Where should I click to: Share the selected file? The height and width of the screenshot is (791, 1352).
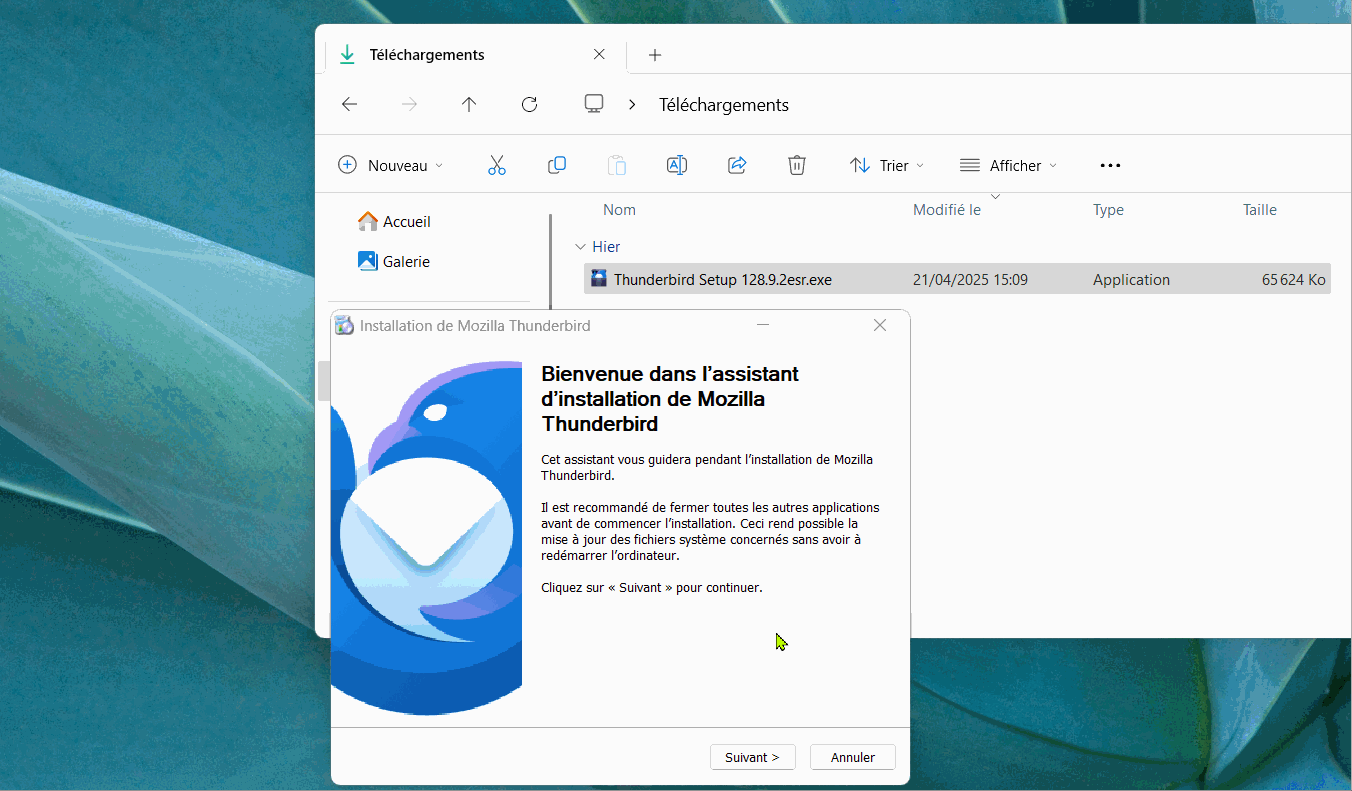click(737, 165)
